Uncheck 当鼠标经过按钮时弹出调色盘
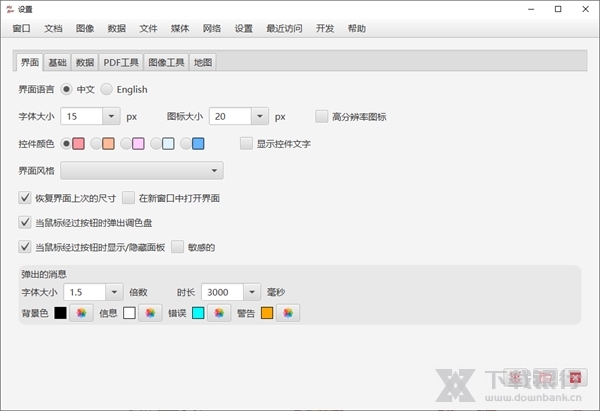 click(x=25, y=222)
